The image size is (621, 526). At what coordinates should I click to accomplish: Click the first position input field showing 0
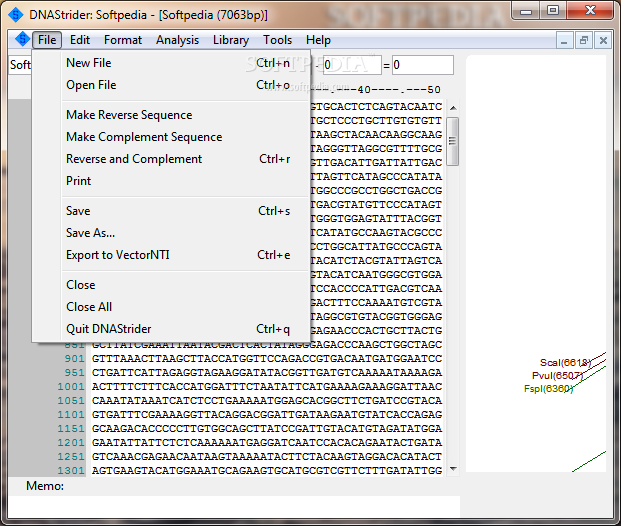point(352,65)
